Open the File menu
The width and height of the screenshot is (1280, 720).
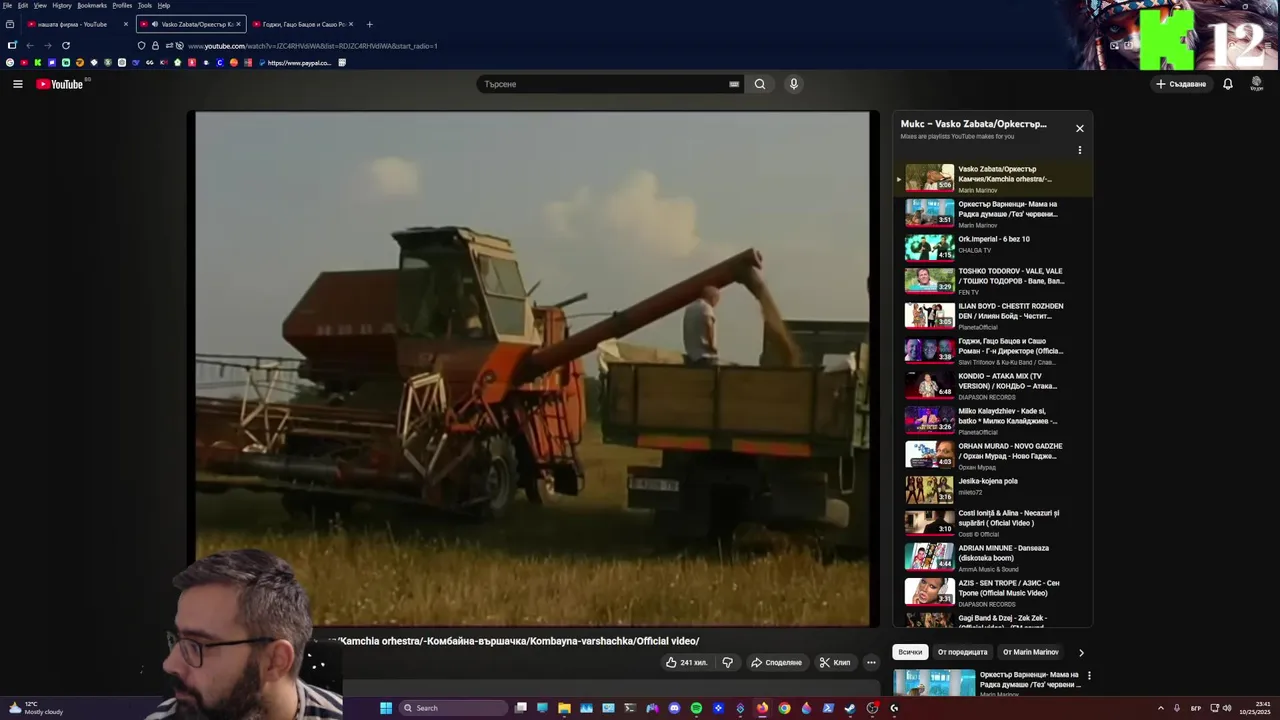click(x=8, y=5)
